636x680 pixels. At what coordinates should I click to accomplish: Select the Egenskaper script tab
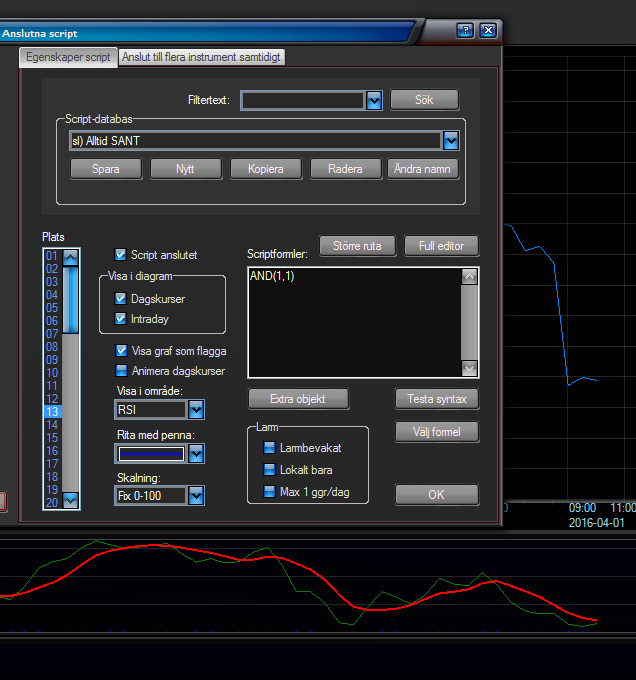69,57
